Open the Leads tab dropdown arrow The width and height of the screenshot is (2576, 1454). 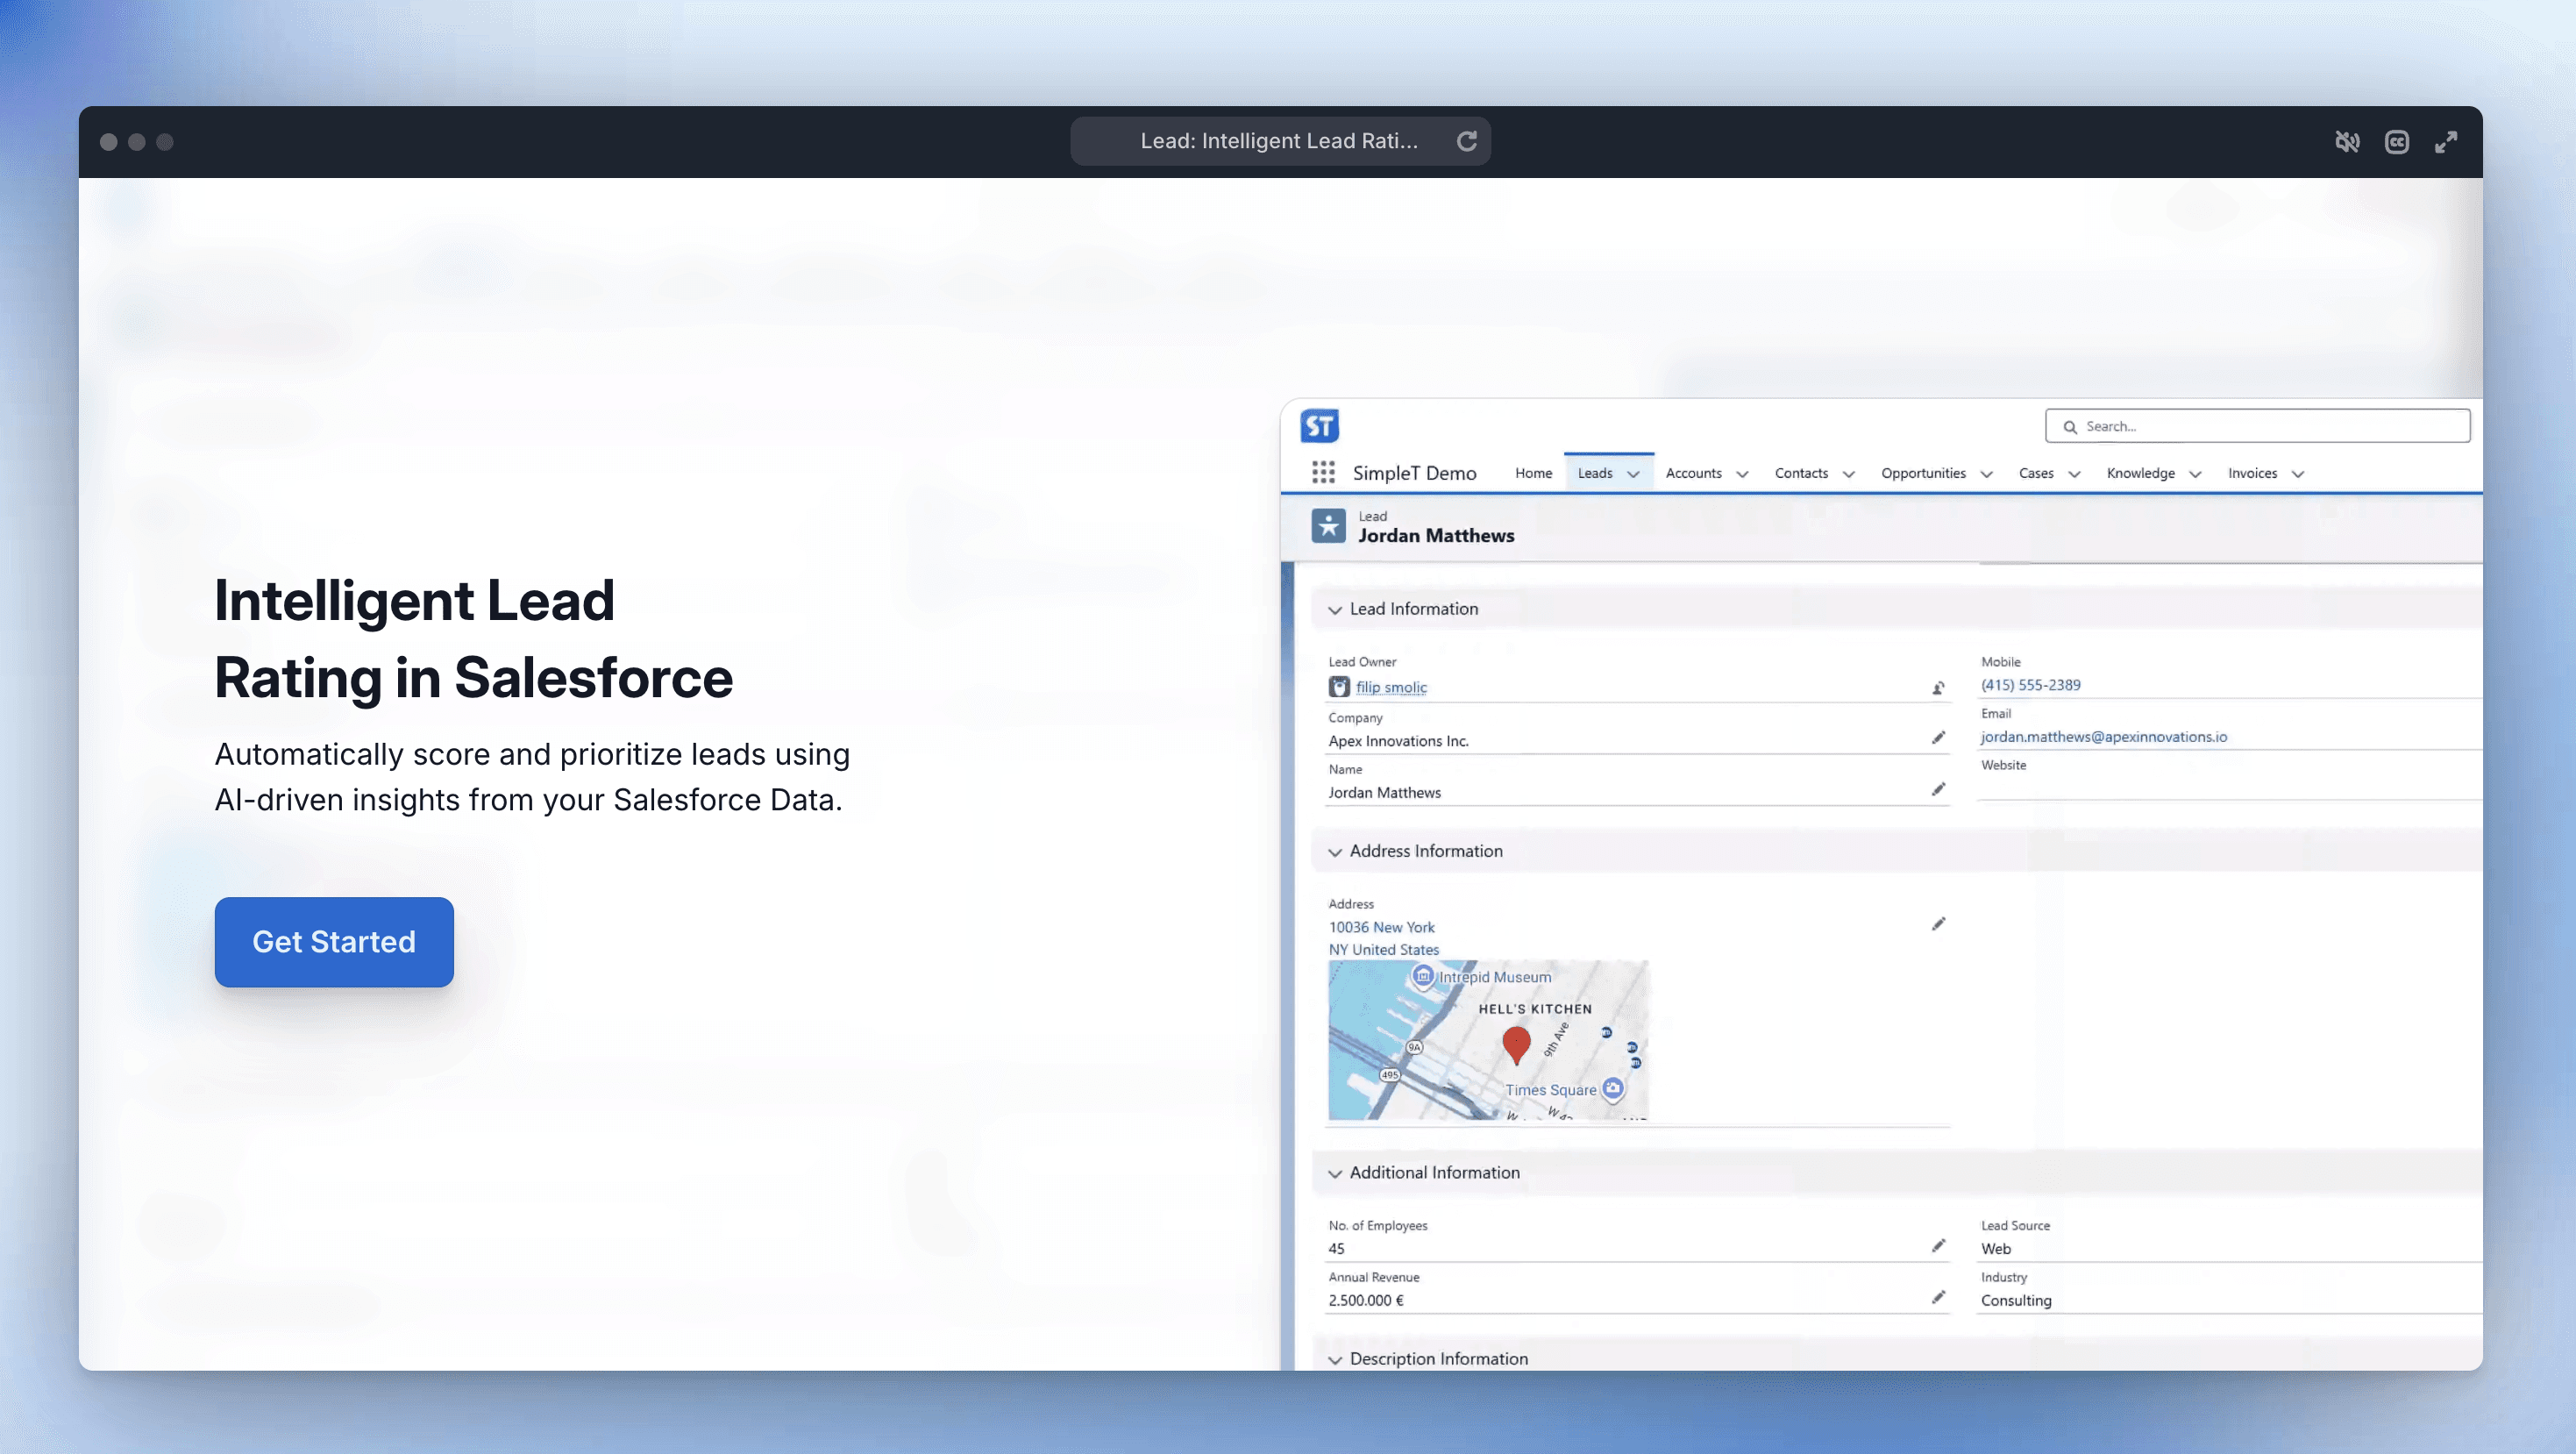(x=1633, y=474)
